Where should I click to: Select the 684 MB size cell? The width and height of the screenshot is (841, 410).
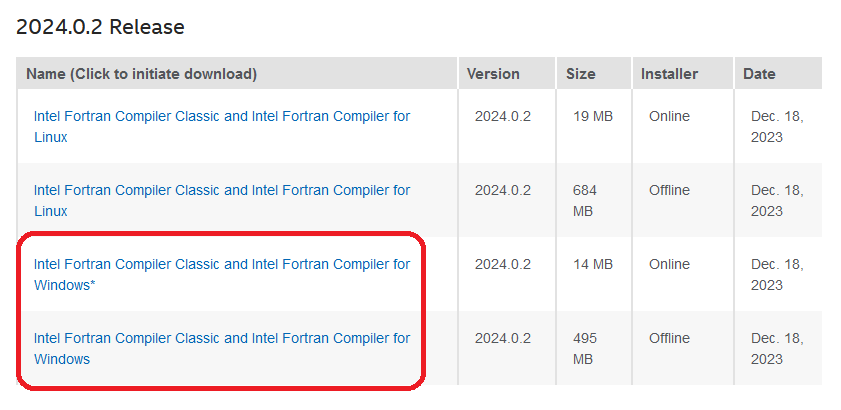585,200
